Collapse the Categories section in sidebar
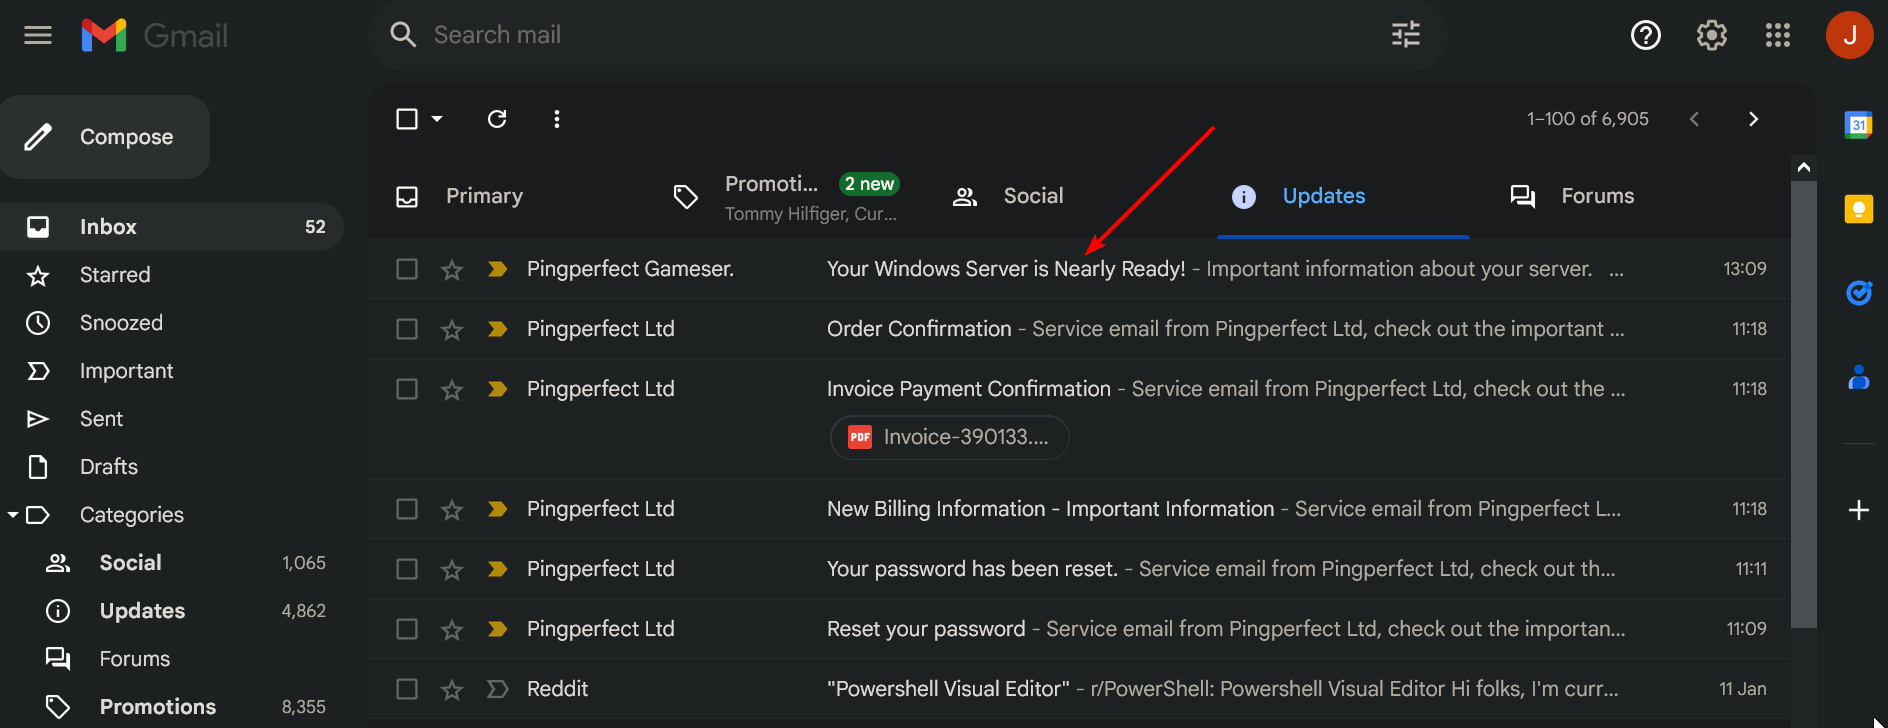 pos(13,515)
